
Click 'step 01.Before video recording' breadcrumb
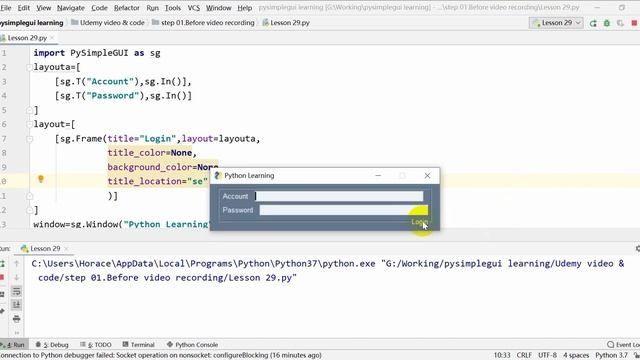point(203,23)
